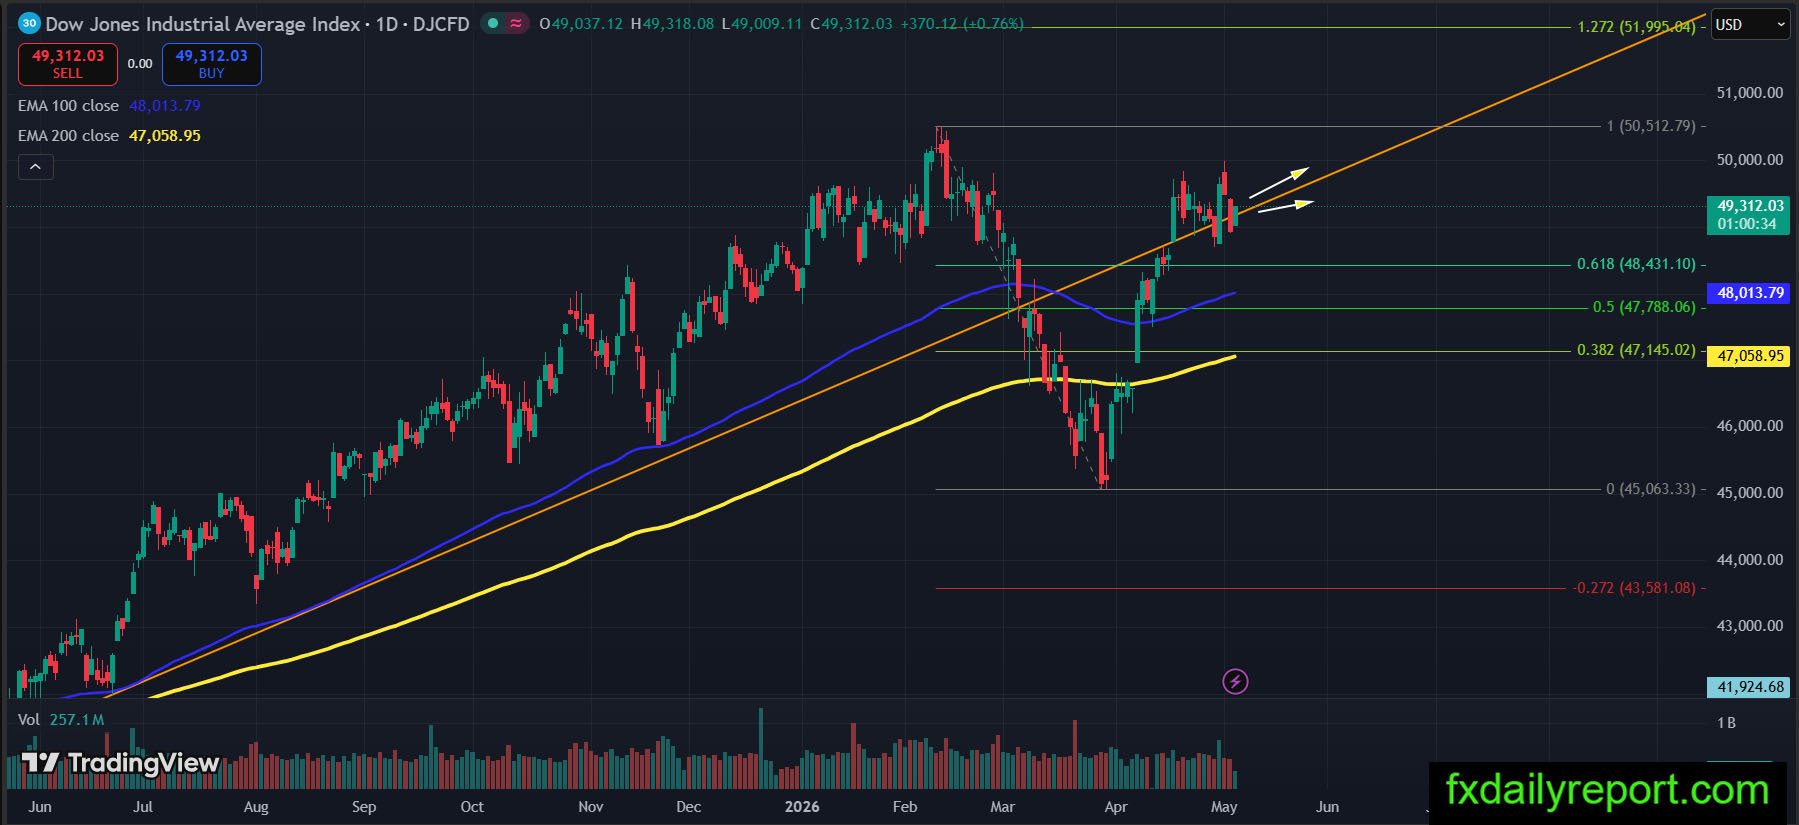Image resolution: width=1799 pixels, height=825 pixels.
Task: Click the green market status dot
Action: pyautogui.click(x=493, y=23)
